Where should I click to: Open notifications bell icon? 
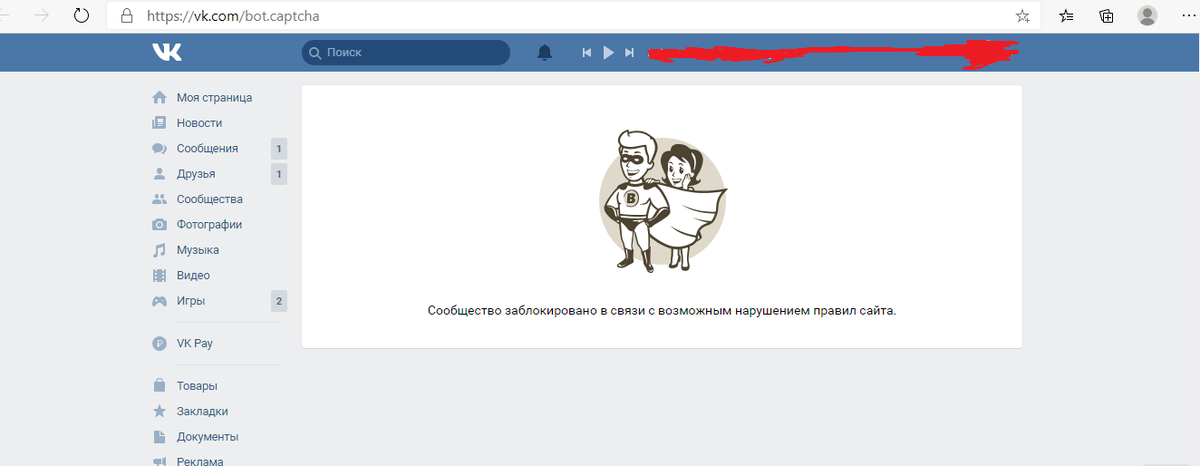(x=544, y=52)
